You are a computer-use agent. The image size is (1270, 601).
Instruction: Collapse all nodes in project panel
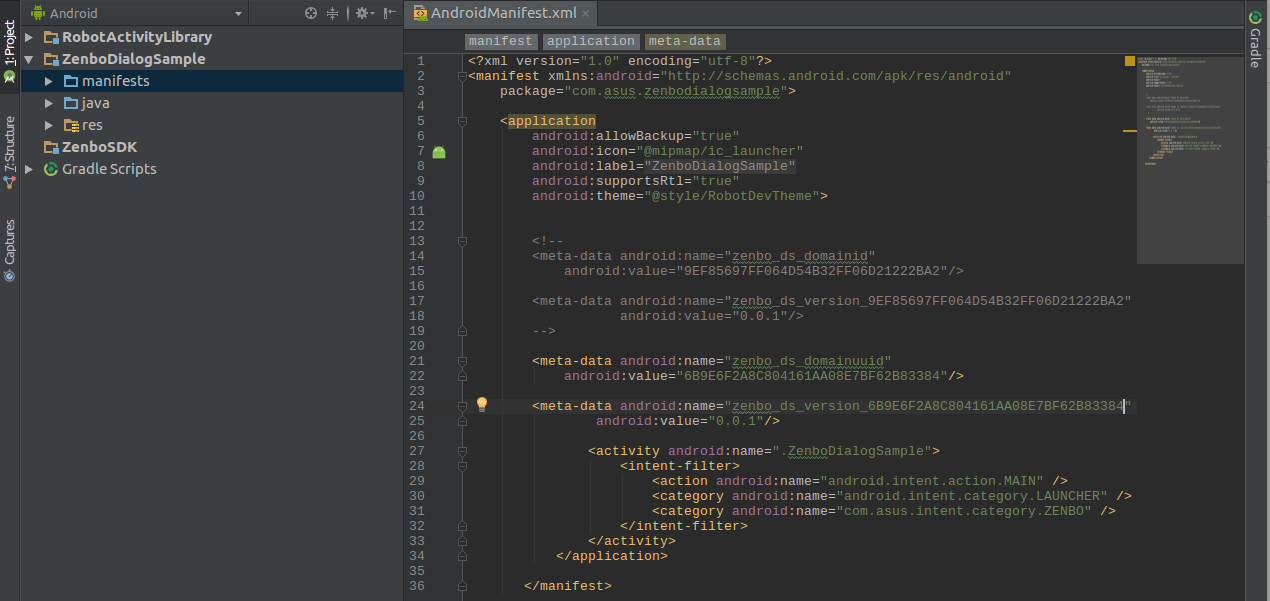[335, 13]
